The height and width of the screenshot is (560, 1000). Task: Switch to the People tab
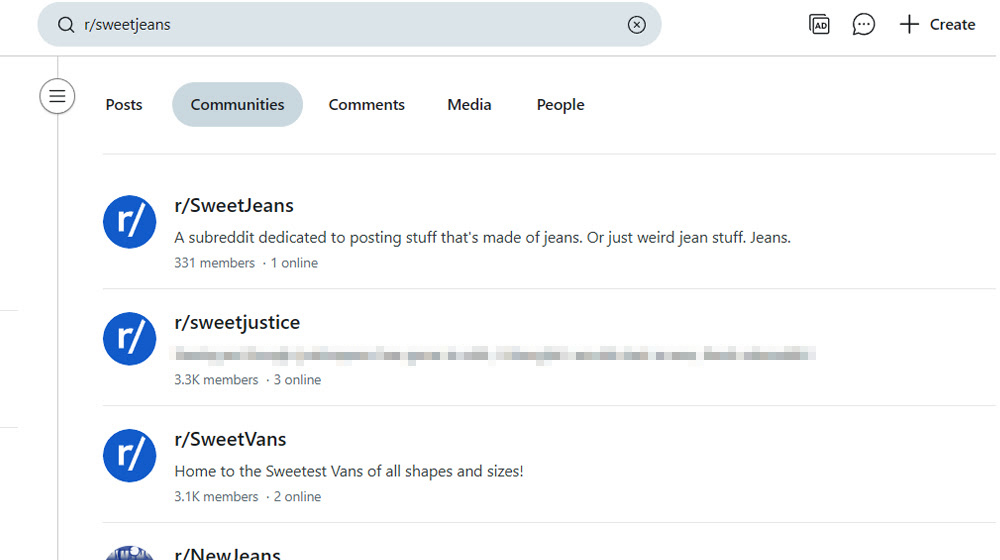560,105
